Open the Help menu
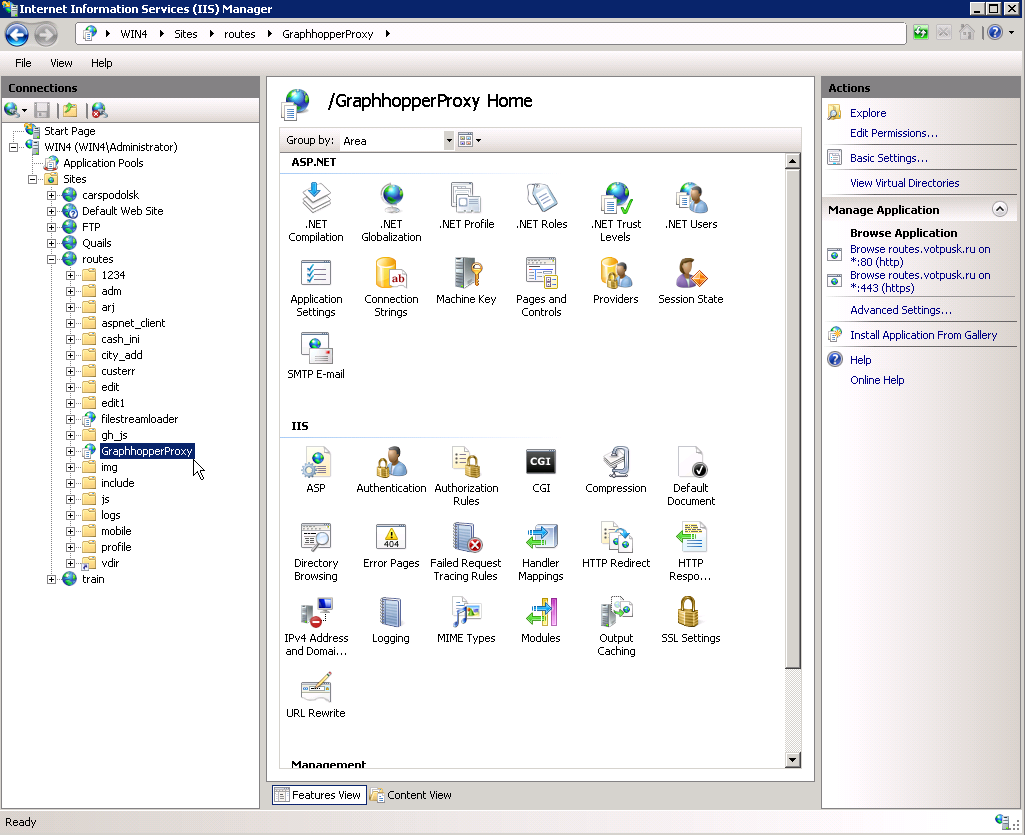Image resolution: width=1025 pixels, height=835 pixels. pos(101,63)
